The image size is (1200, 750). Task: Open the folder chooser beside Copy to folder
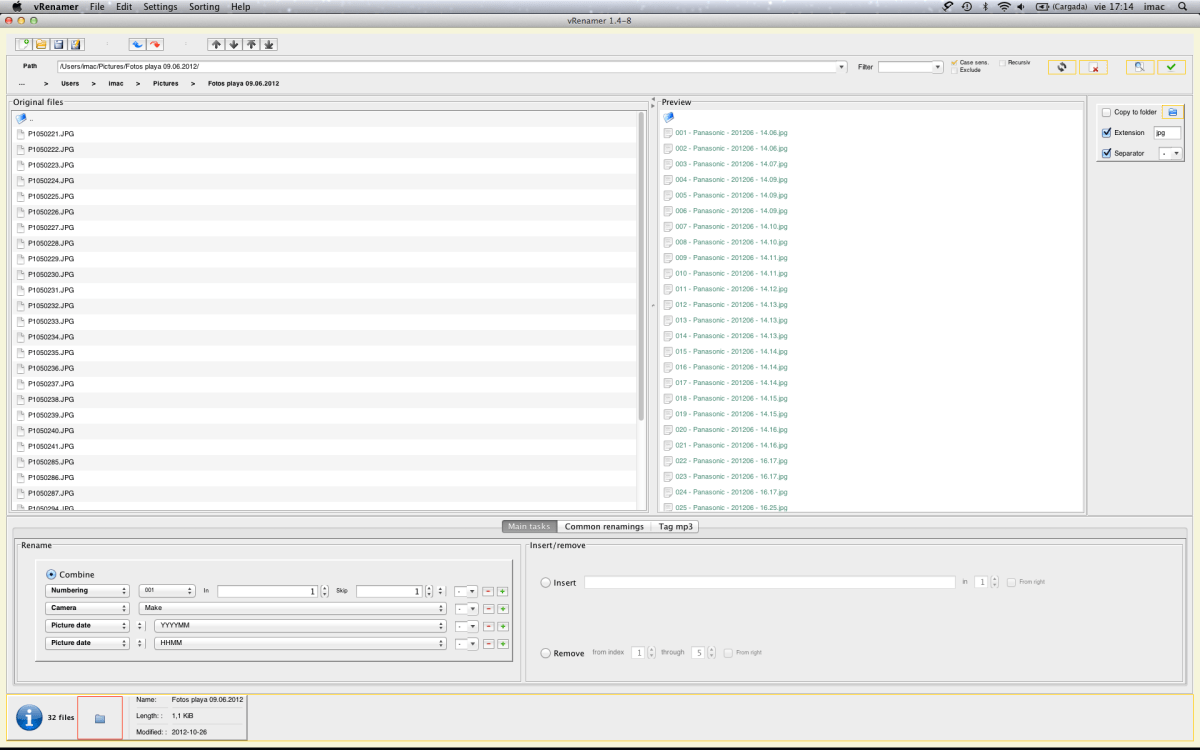[x=1173, y=112]
